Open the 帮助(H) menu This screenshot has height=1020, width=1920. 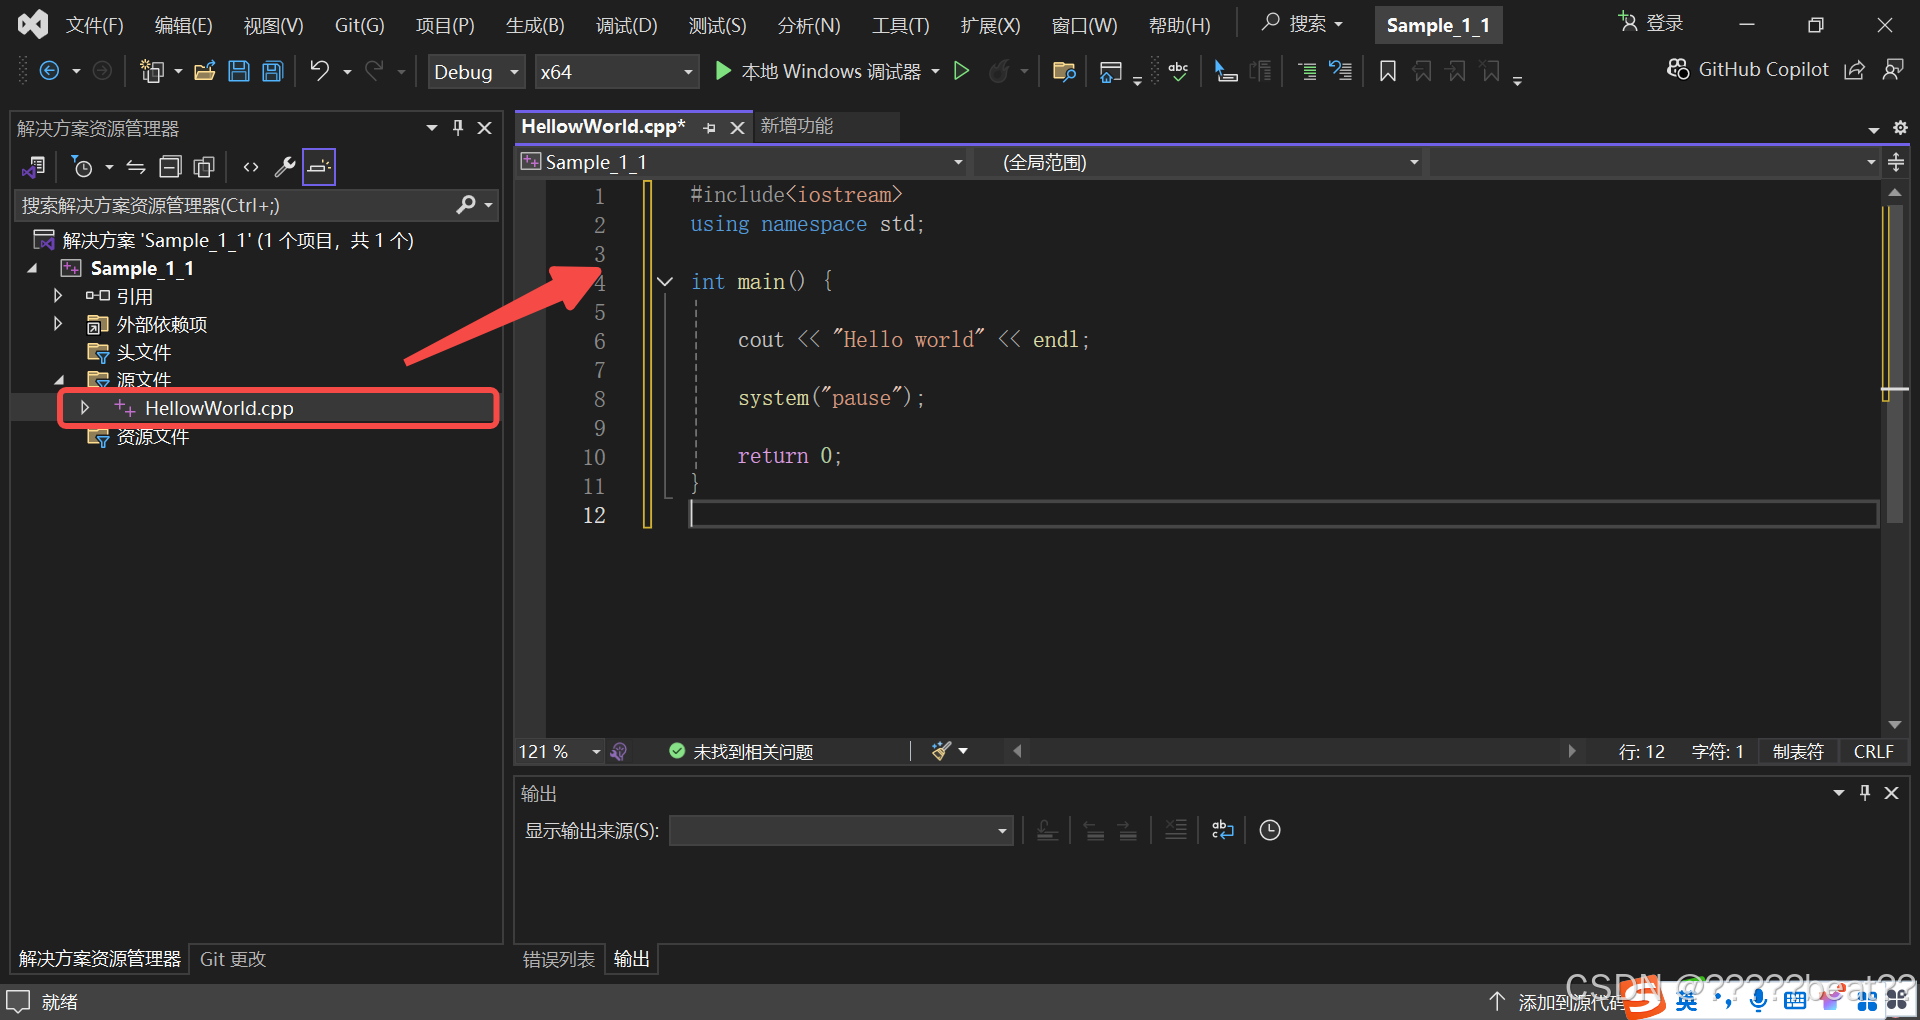pos(1179,25)
